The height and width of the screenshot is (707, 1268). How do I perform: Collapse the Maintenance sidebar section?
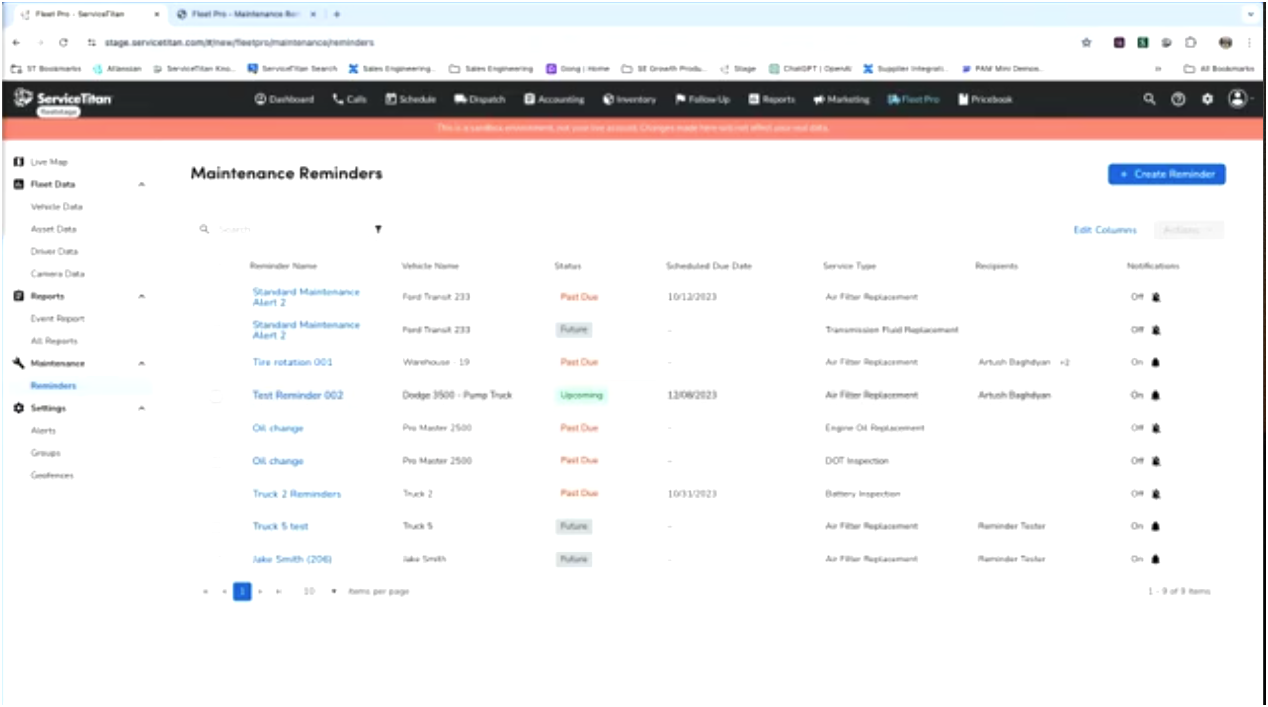tap(141, 364)
